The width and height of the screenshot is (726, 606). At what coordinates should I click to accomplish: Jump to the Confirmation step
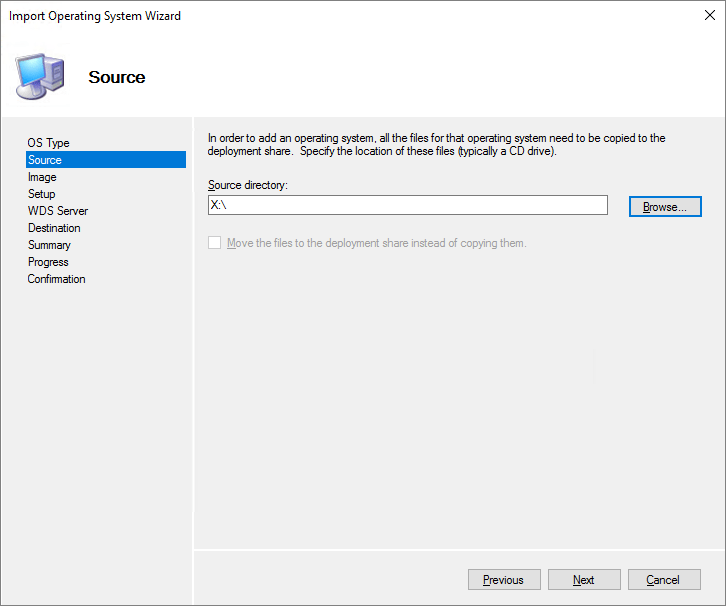56,279
